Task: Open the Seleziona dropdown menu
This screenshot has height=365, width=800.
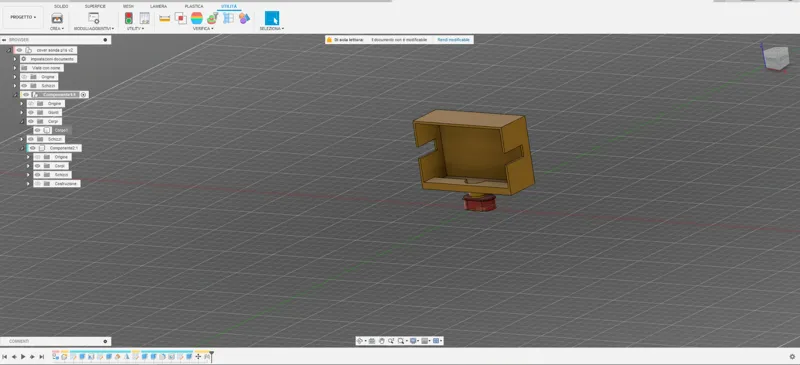Action: click(x=272, y=29)
